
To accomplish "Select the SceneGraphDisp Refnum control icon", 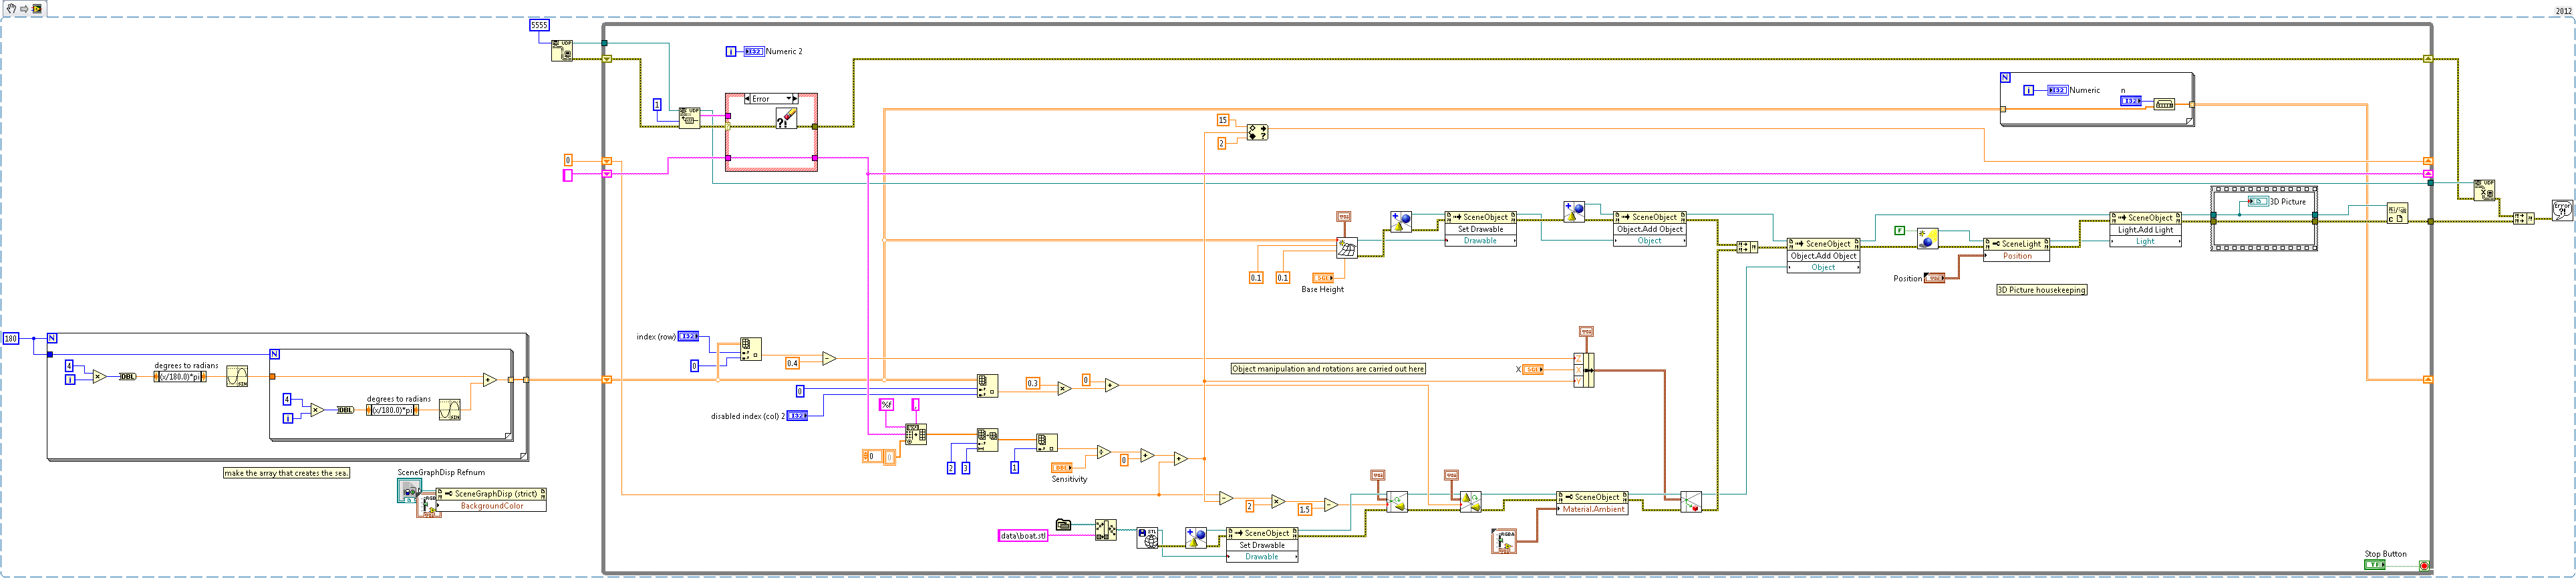I will (409, 490).
